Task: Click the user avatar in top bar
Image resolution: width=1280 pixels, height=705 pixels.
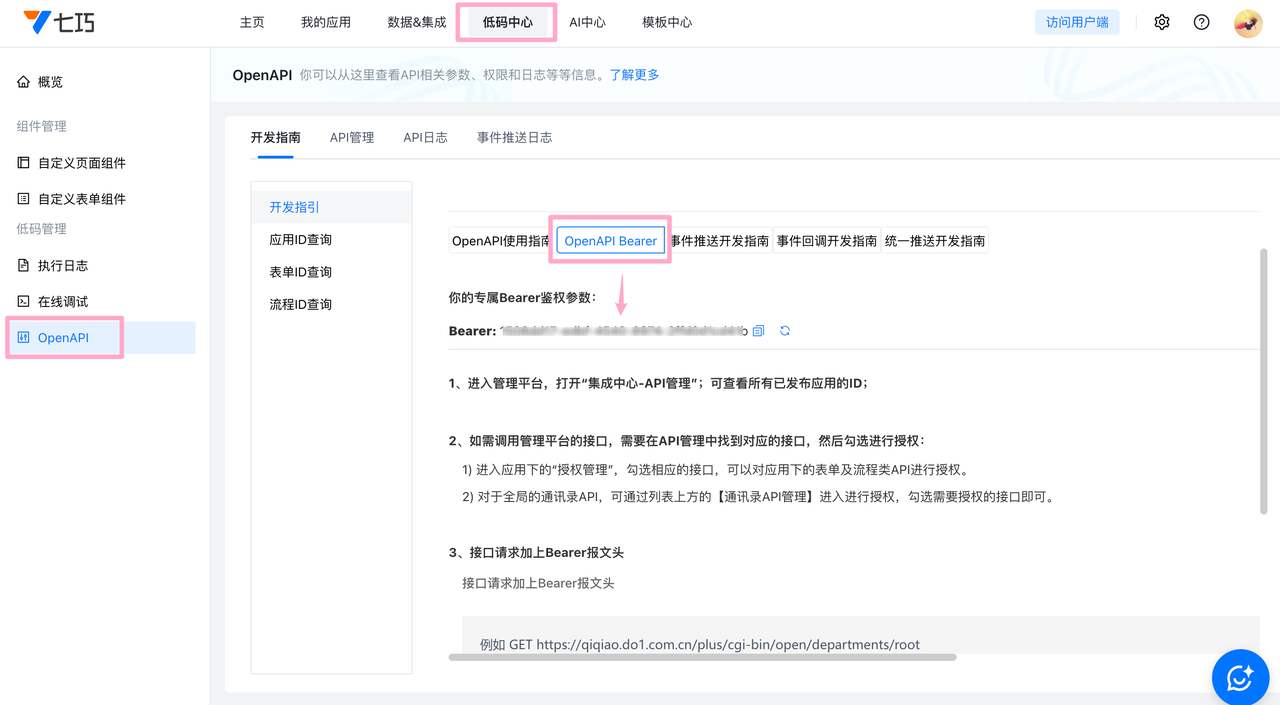Action: pos(1247,22)
